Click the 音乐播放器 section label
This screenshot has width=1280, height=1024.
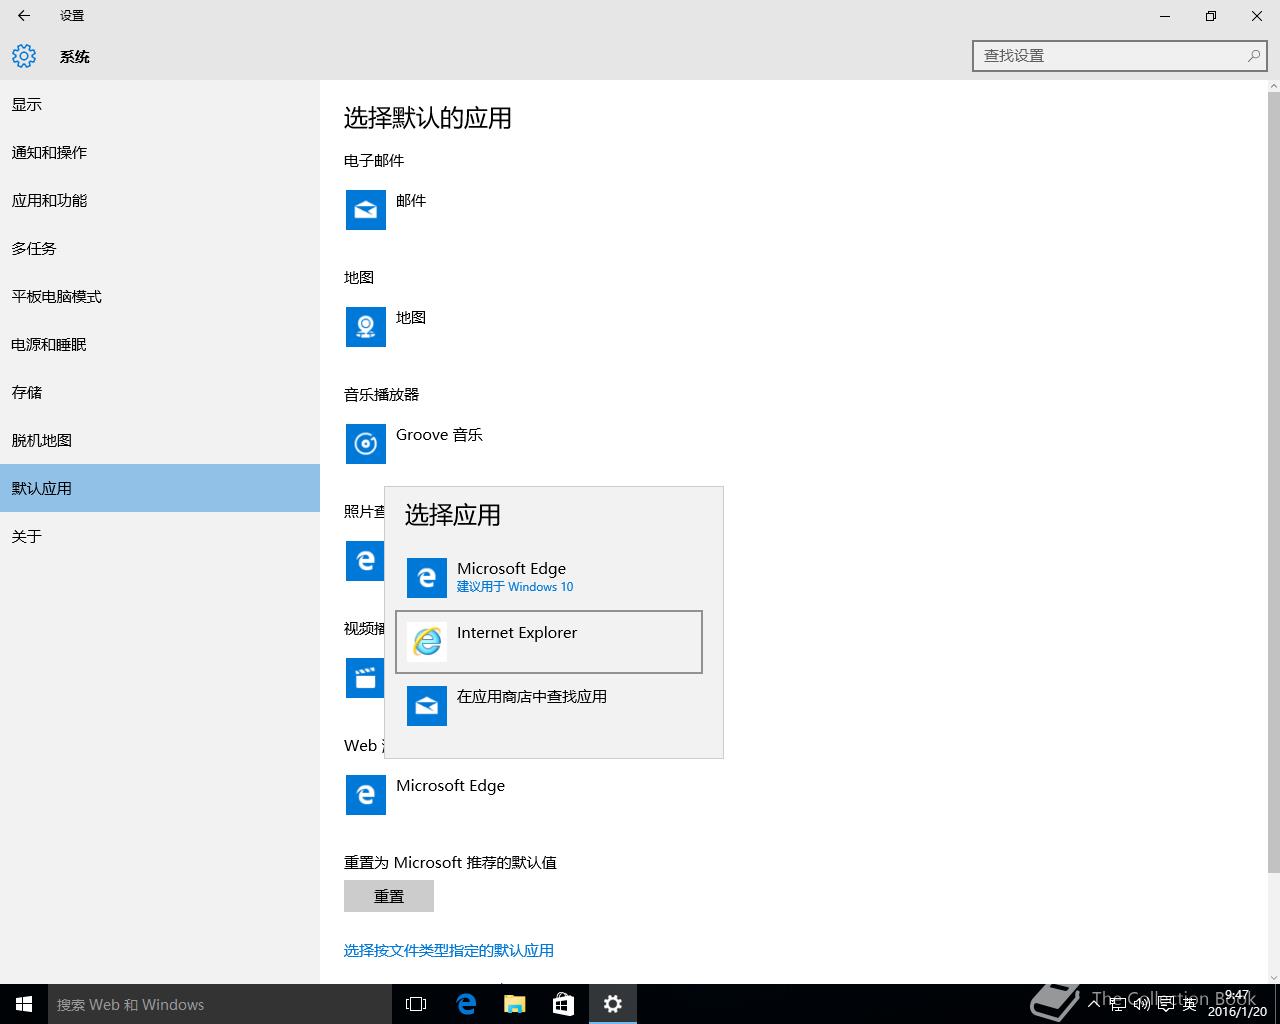(x=382, y=394)
